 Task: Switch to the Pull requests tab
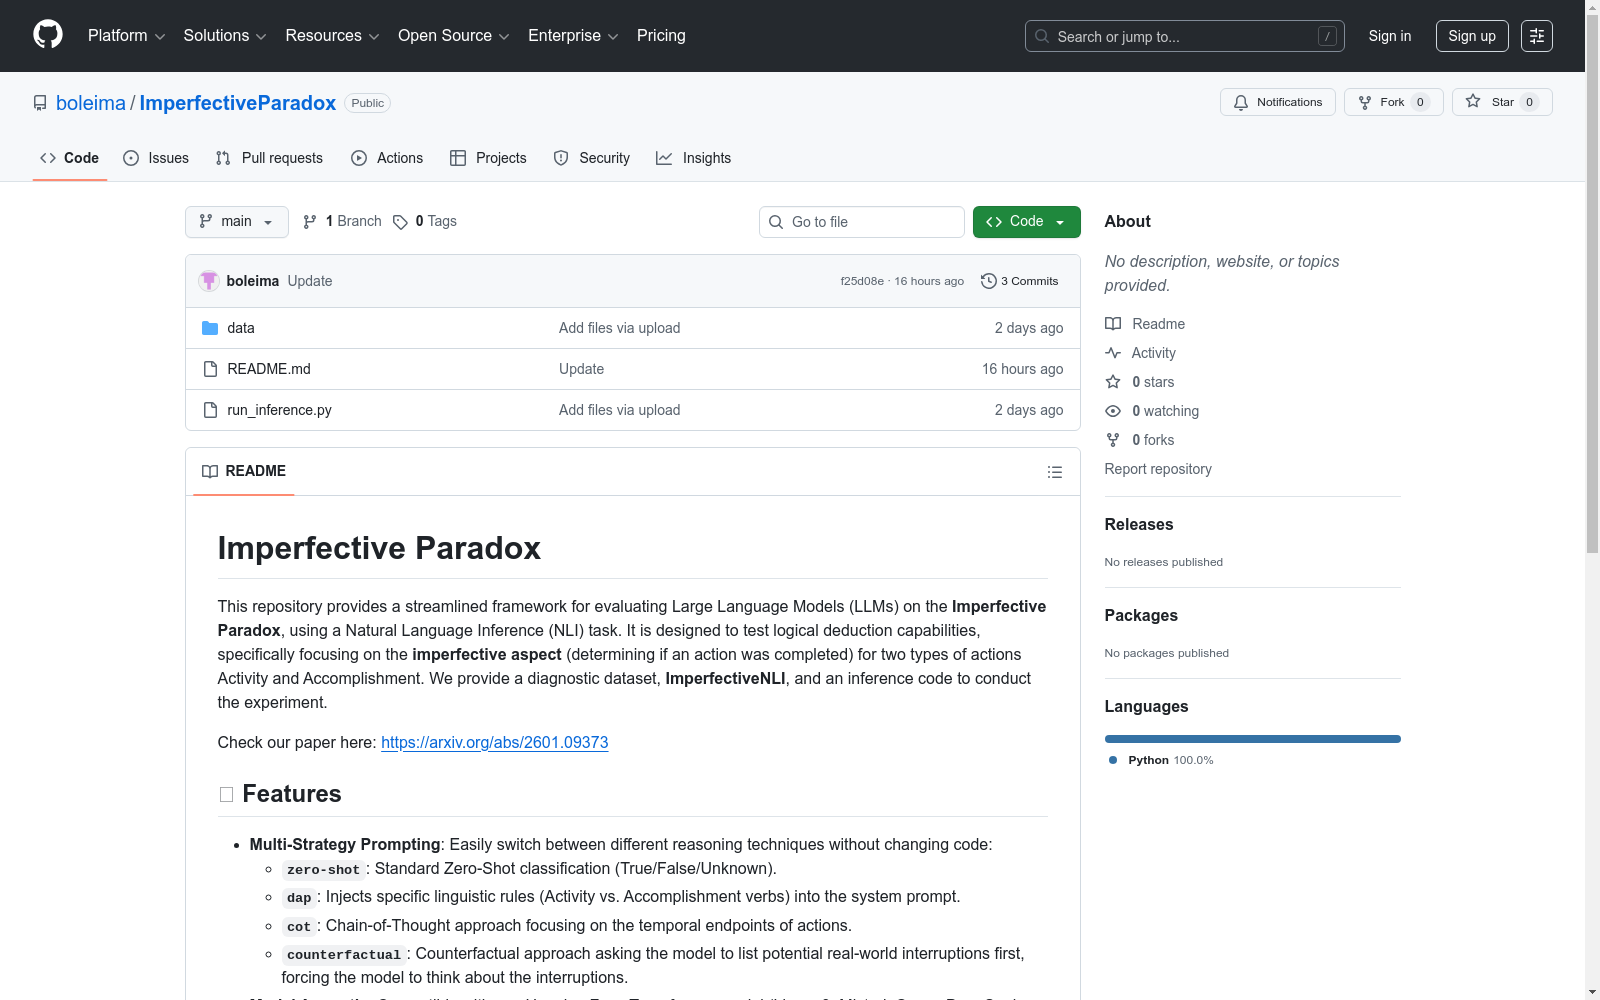[x=269, y=158]
